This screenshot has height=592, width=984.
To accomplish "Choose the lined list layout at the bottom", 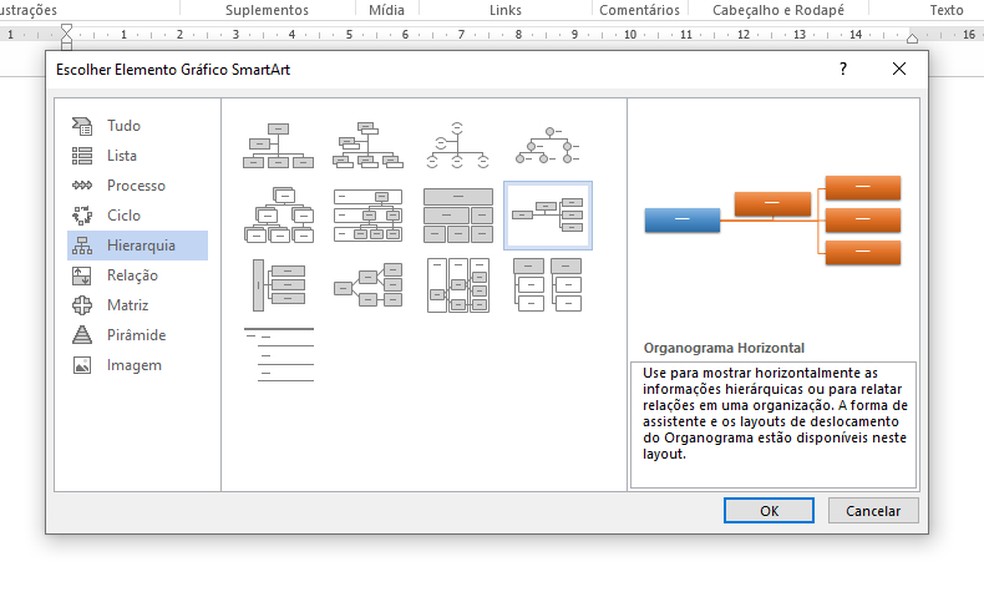I will pos(279,356).
